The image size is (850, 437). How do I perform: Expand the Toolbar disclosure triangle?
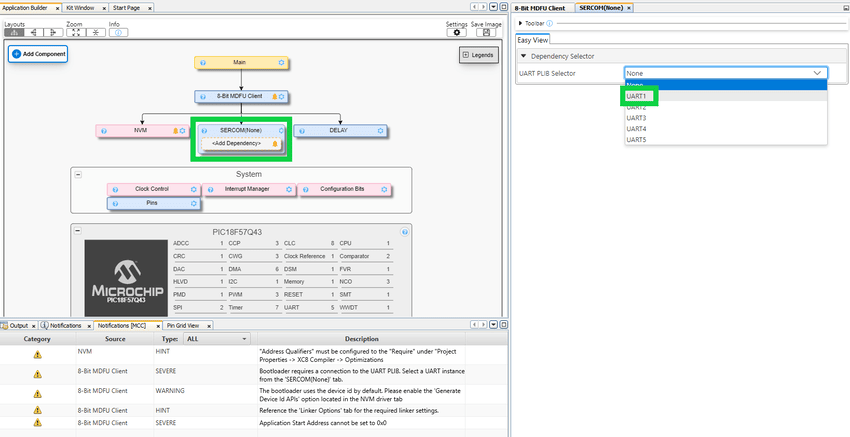(x=521, y=22)
